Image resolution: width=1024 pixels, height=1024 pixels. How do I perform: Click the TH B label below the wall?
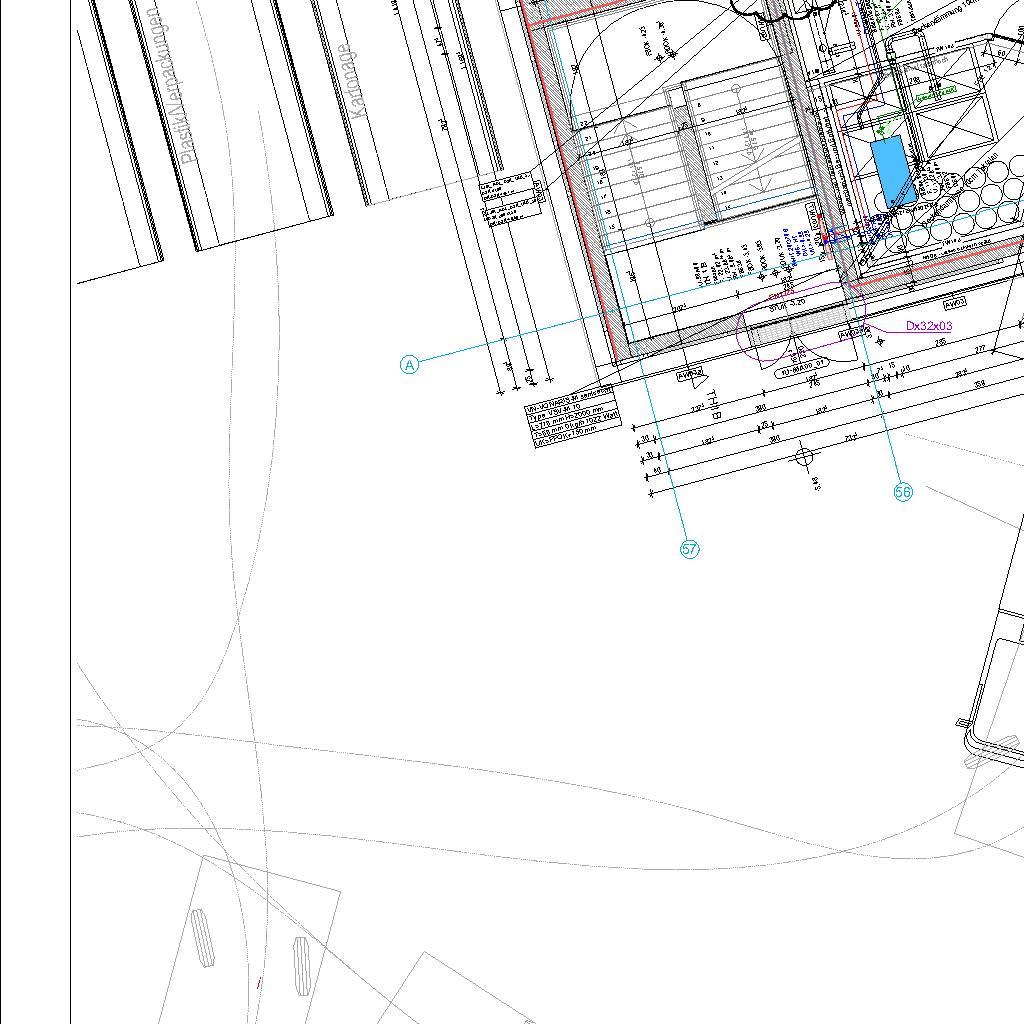(x=714, y=402)
